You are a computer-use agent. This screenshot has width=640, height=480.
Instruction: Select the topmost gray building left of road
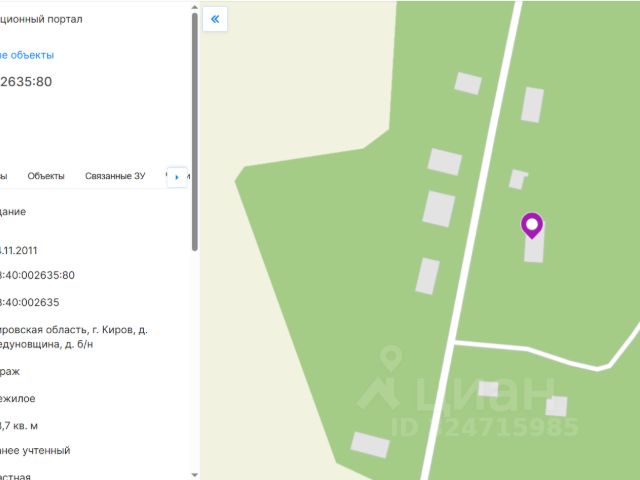[468, 83]
